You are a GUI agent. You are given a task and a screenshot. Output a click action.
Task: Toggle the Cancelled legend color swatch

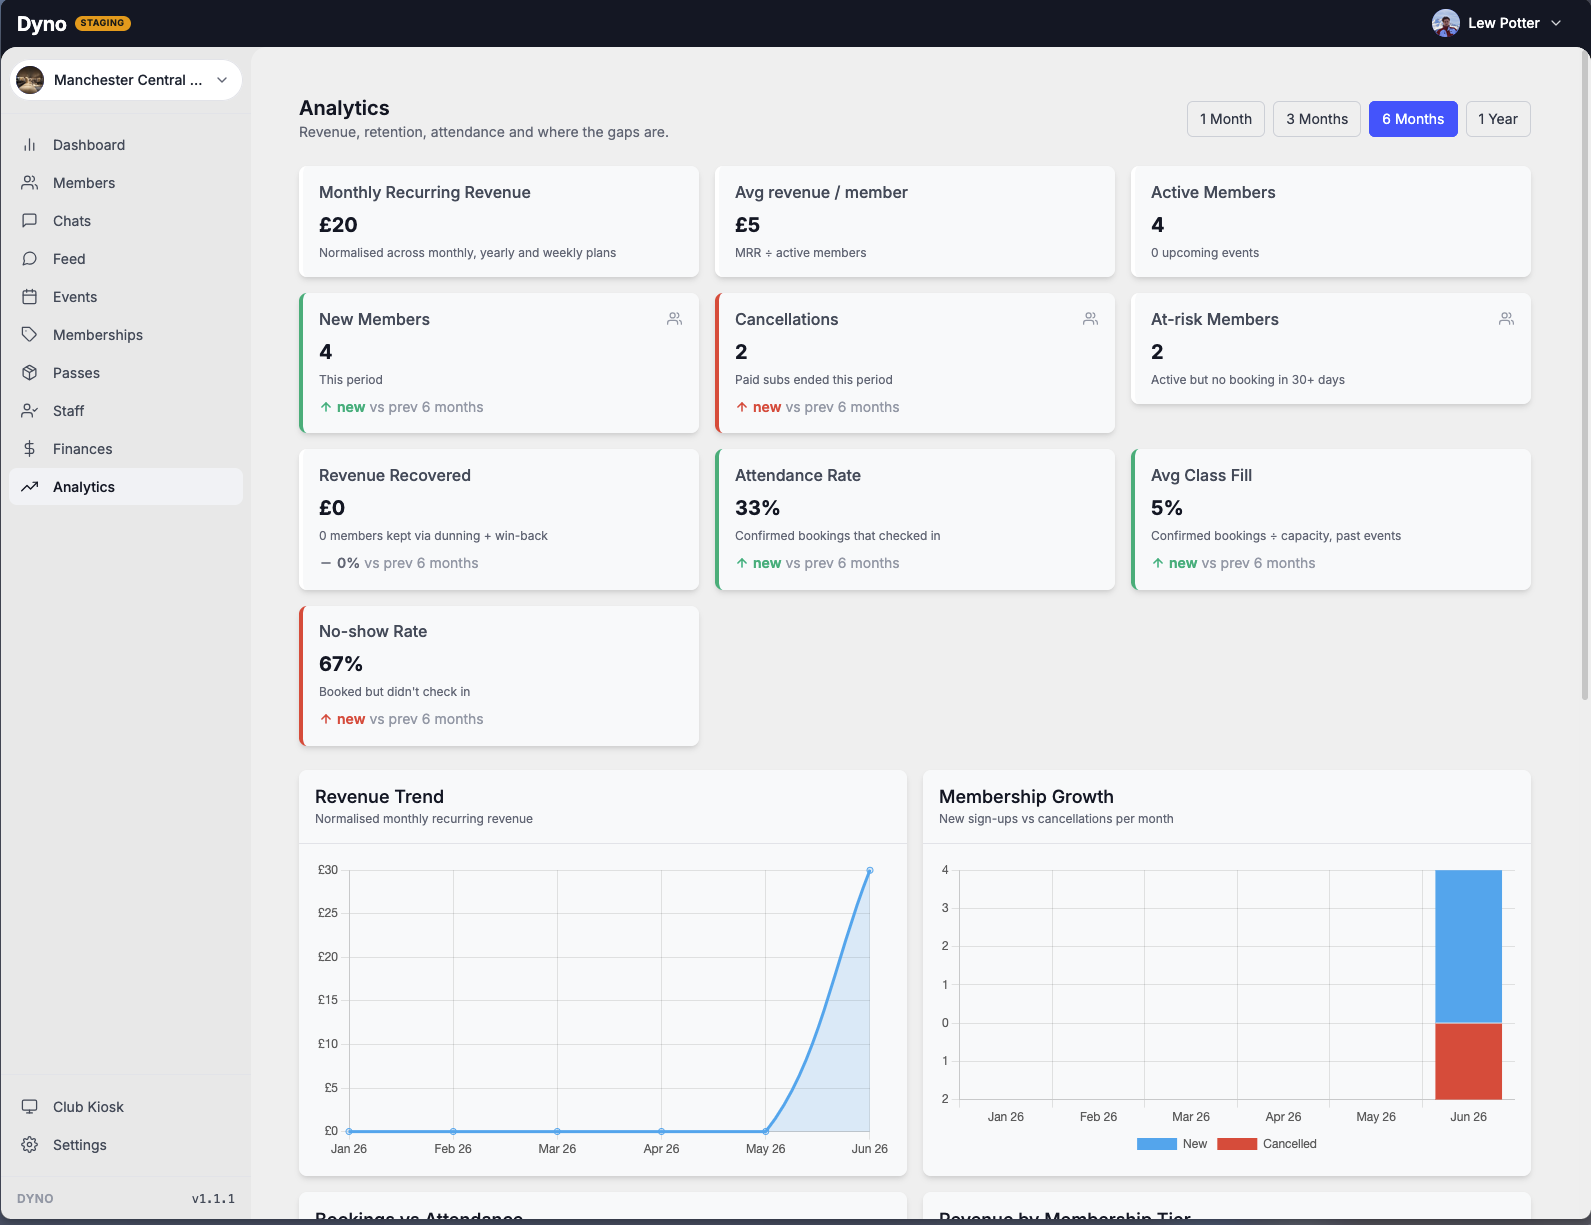click(x=1237, y=1144)
